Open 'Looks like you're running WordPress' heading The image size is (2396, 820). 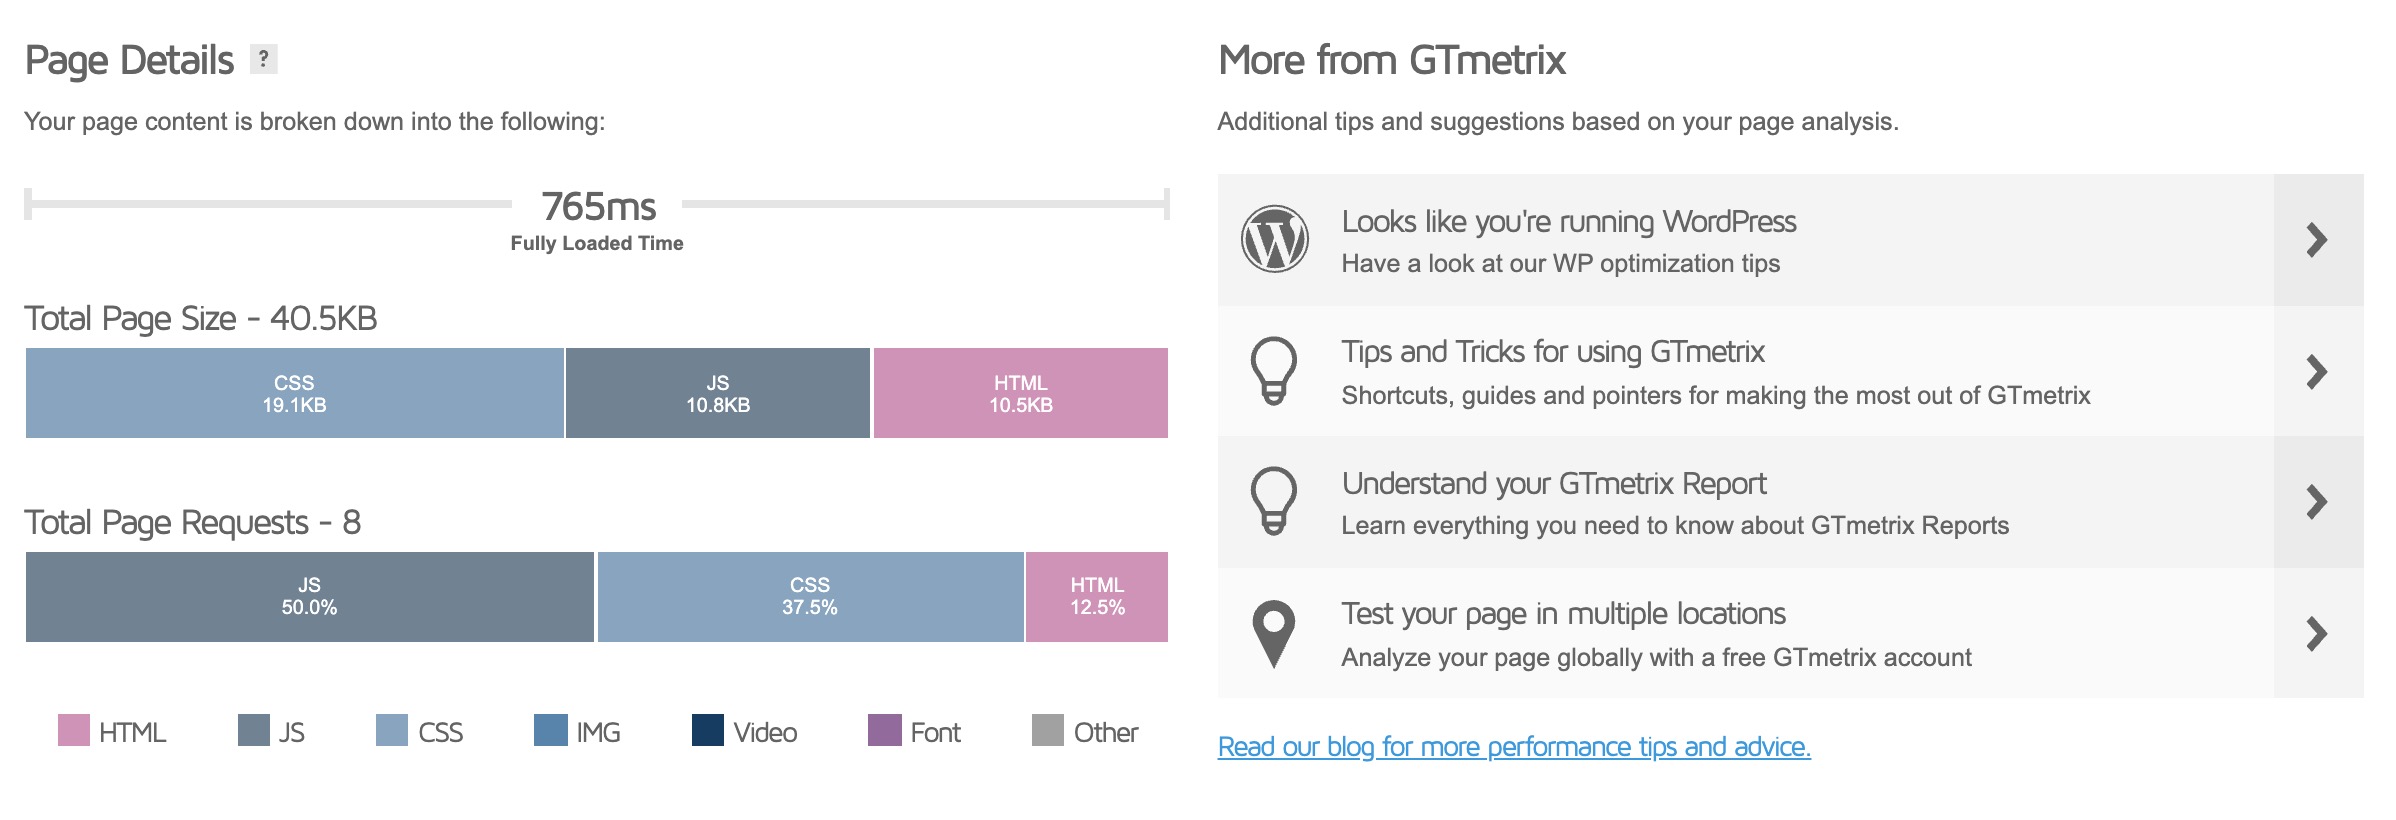point(1568,222)
